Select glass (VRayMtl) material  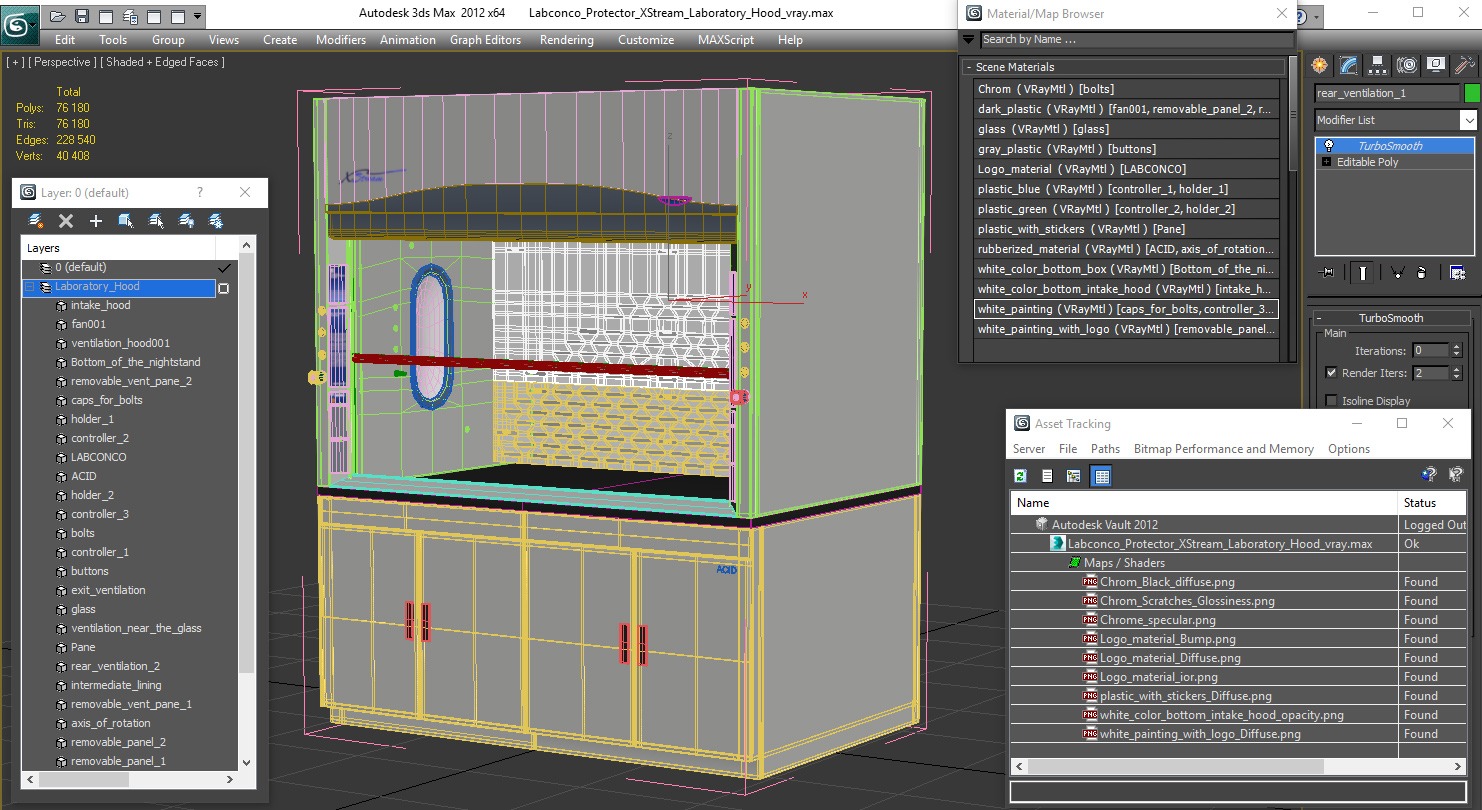tap(1126, 129)
